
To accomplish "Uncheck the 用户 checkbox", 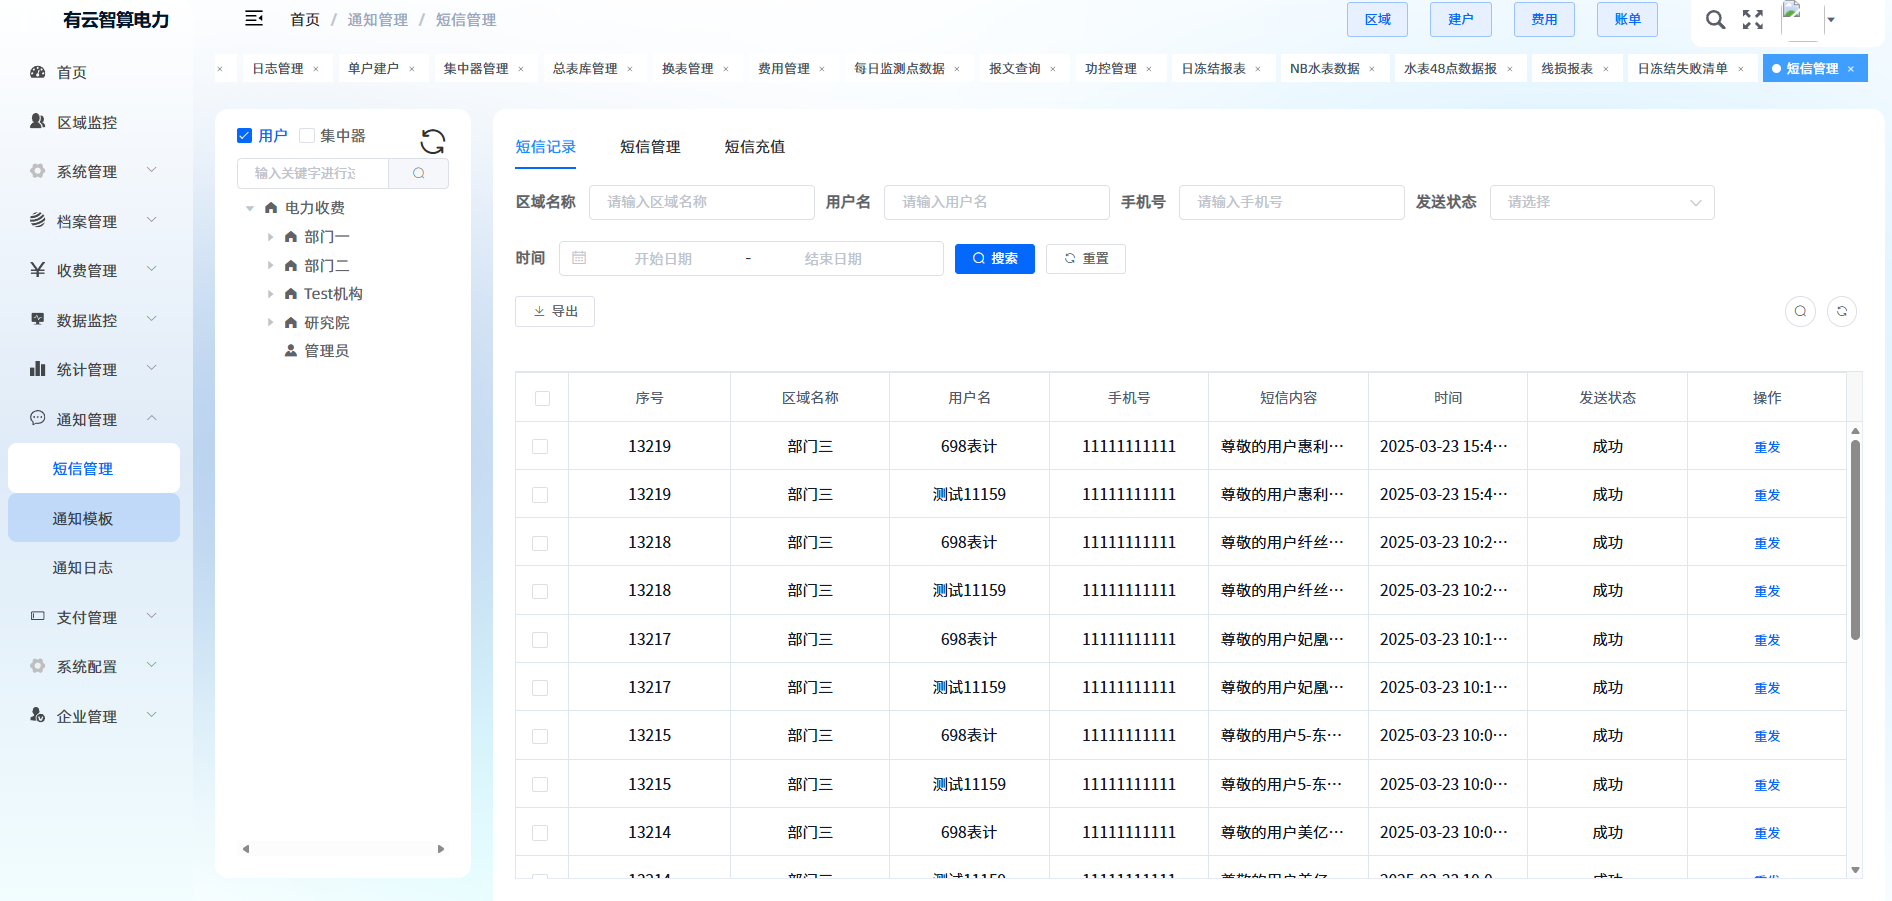I will 244,136.
